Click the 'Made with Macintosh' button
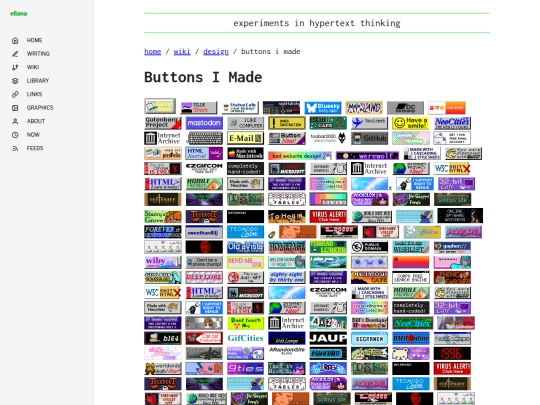Viewport: 540px width, 405px height. point(246,153)
